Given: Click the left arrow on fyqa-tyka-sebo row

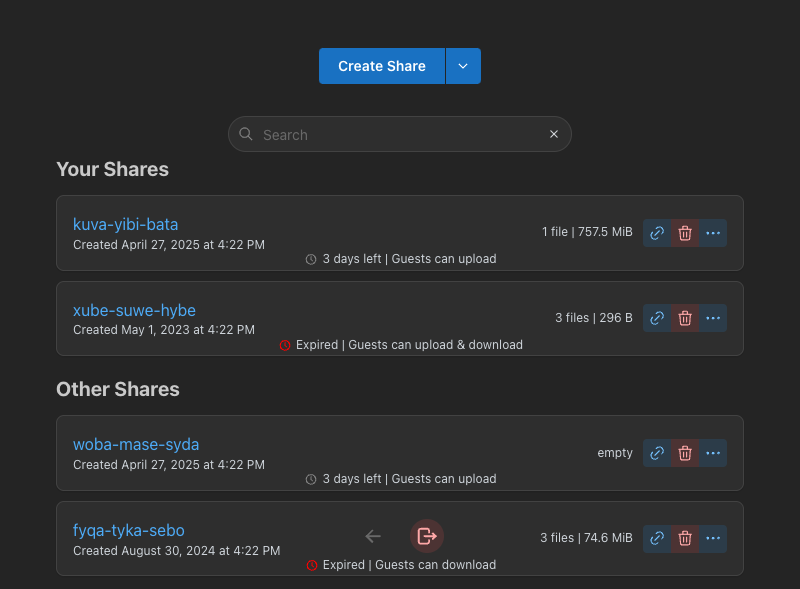Looking at the screenshot, I should pyautogui.click(x=373, y=536).
